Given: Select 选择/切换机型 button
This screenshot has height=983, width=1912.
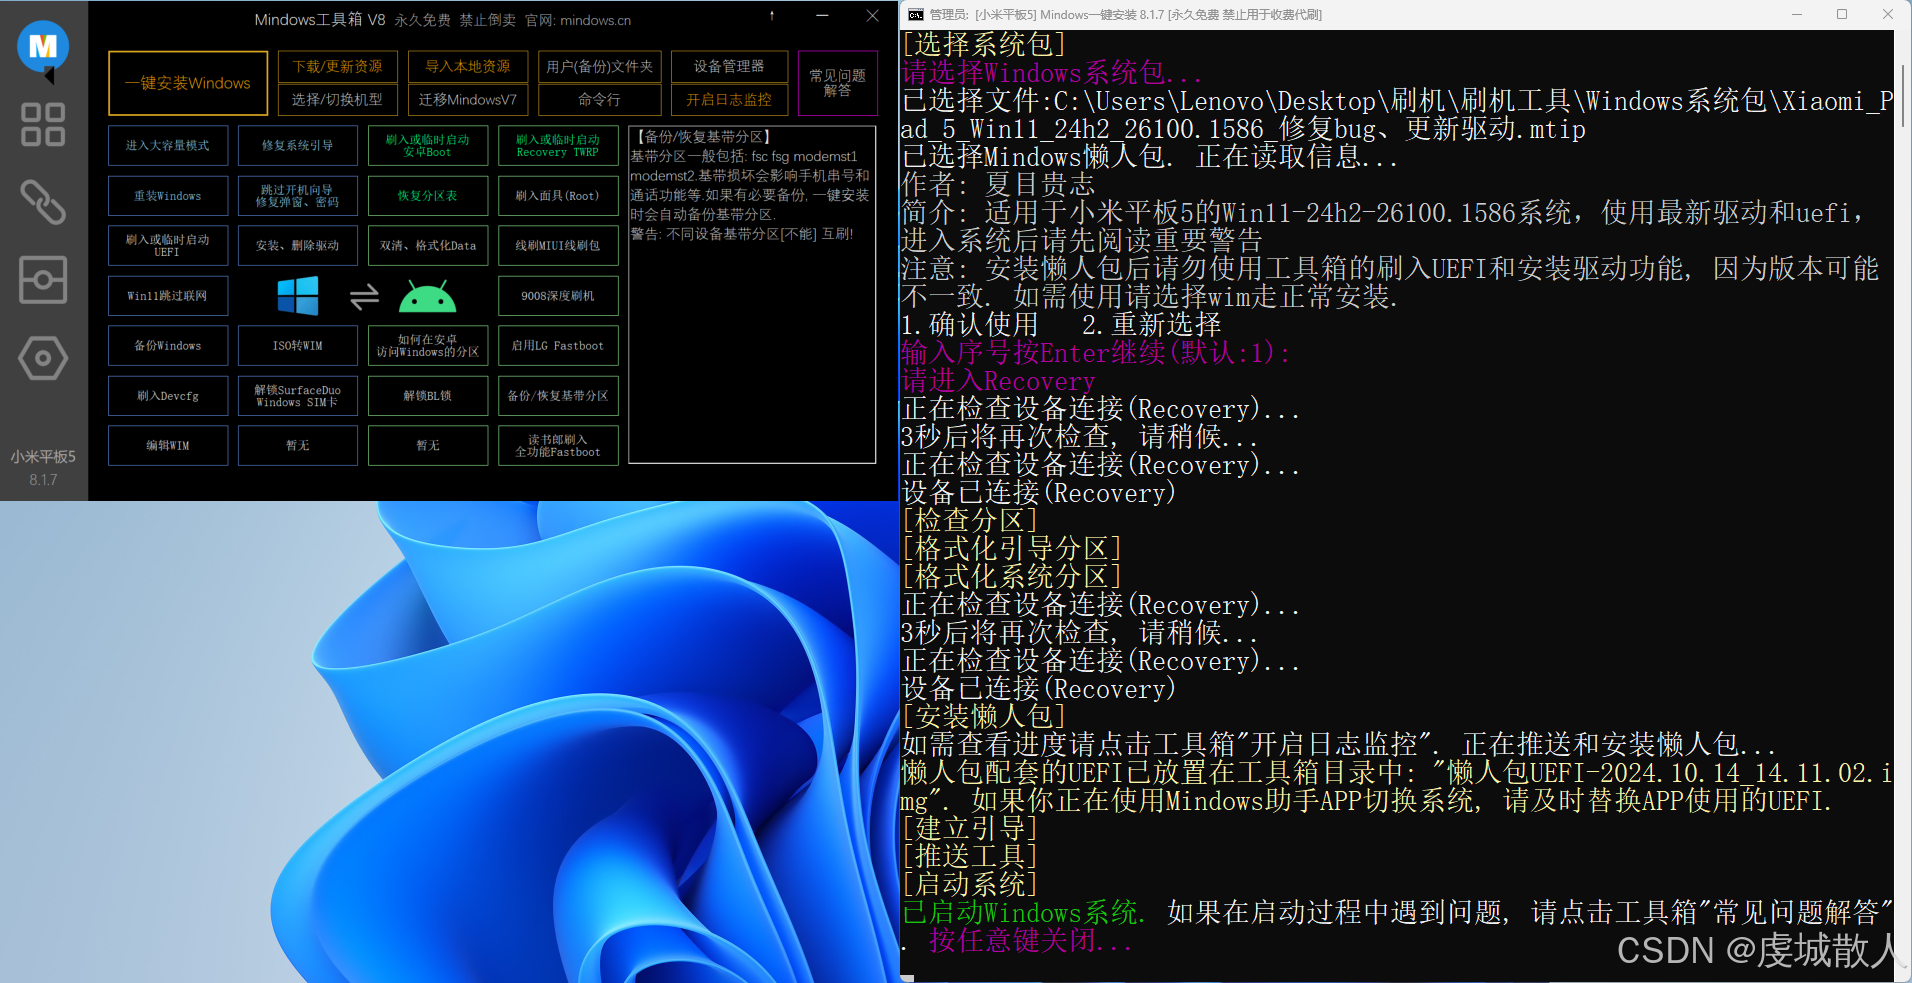Looking at the screenshot, I should coord(338,99).
